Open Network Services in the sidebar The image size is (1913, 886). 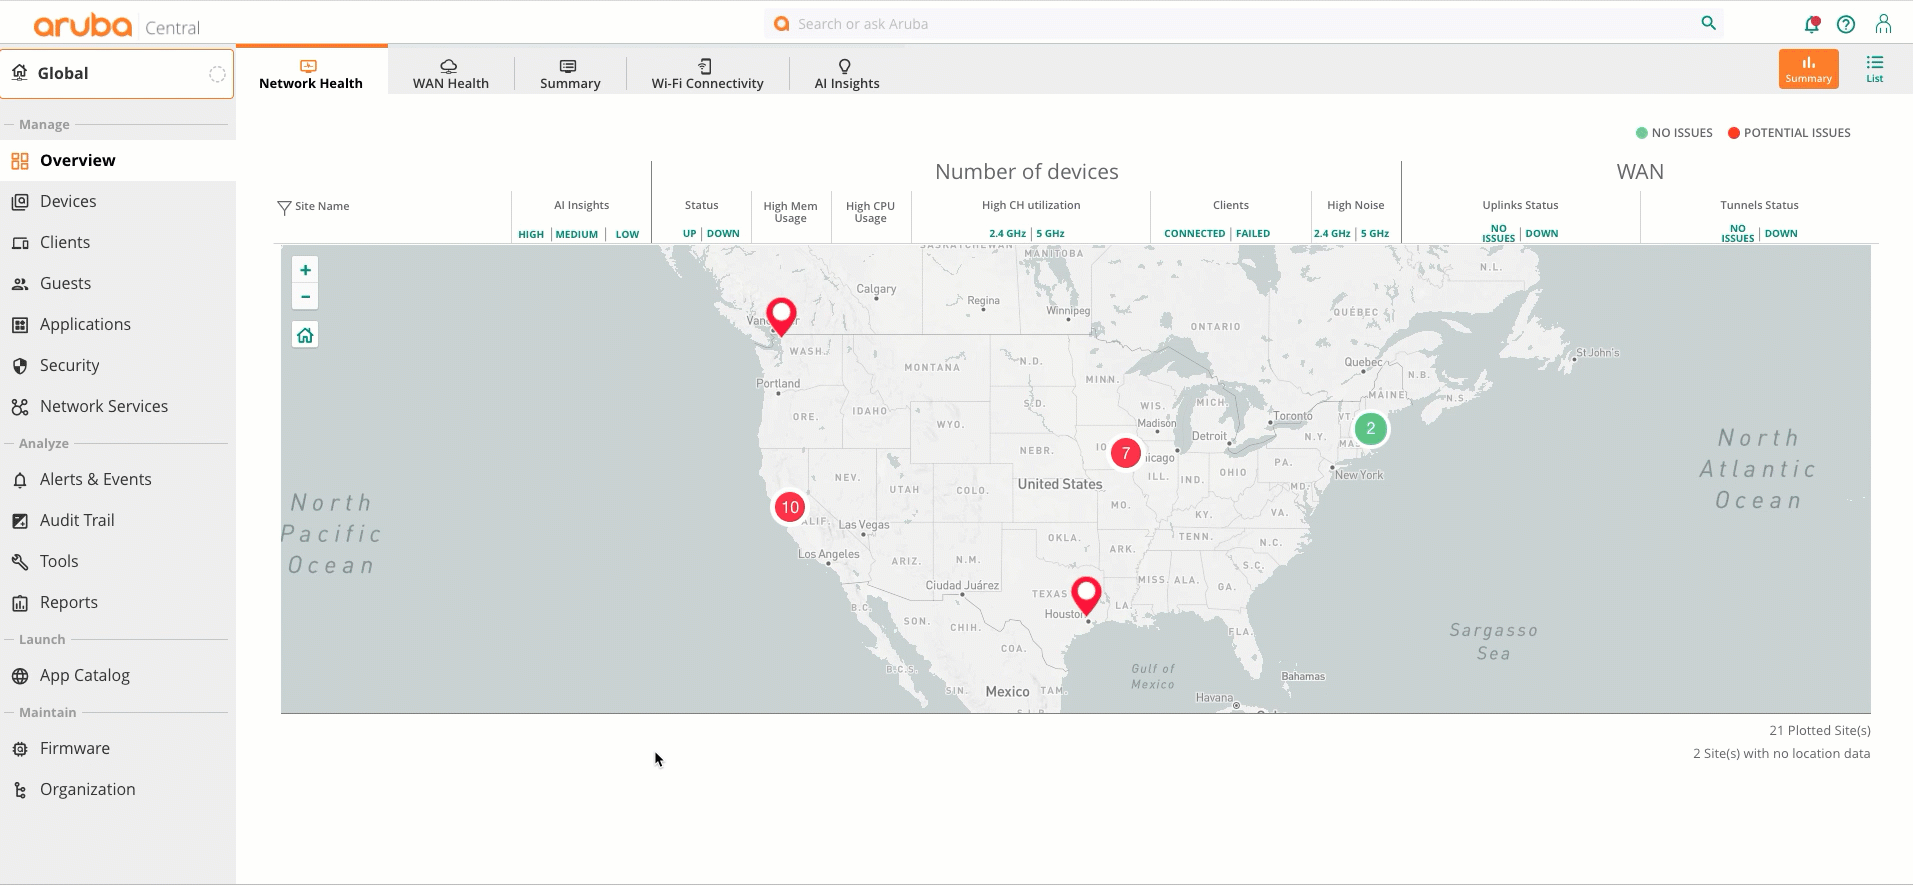tap(118, 406)
